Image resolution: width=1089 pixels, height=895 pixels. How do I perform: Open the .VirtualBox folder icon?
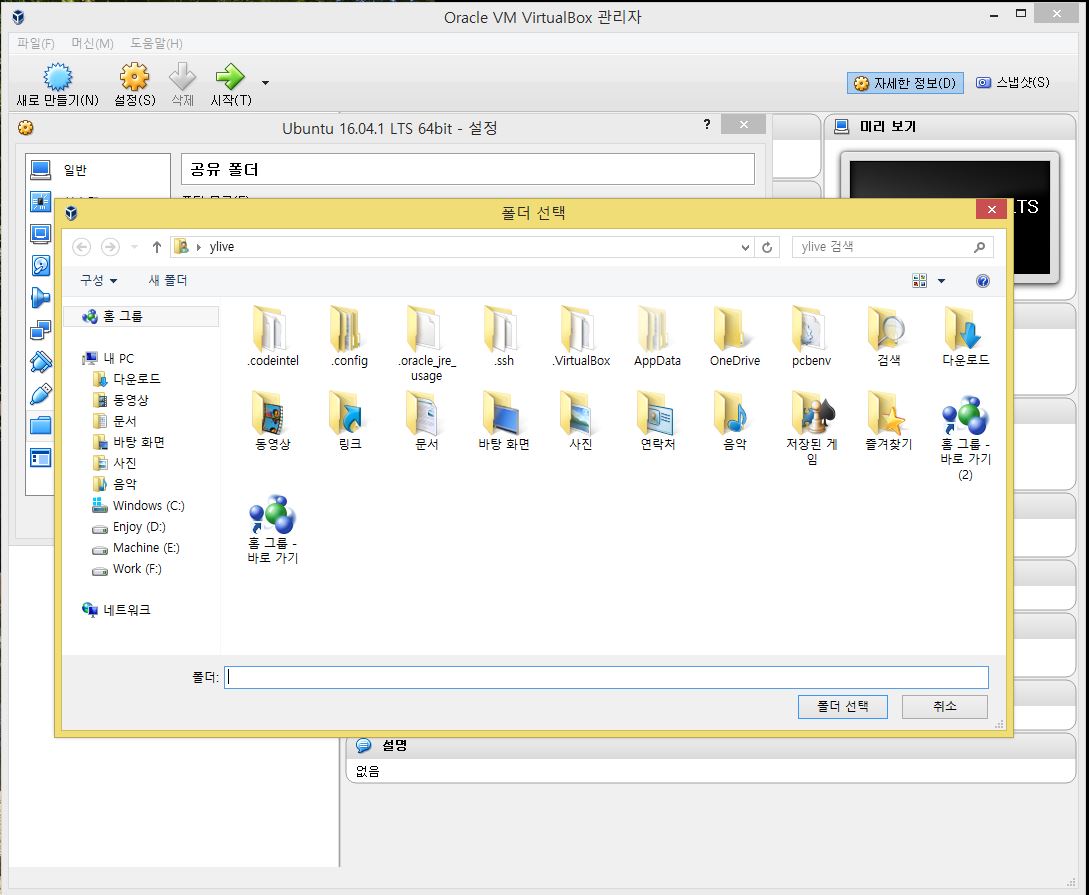pos(581,328)
